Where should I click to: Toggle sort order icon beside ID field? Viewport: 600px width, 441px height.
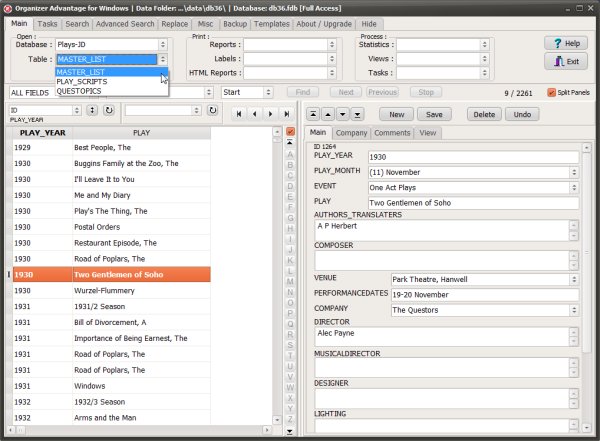pyautogui.click(x=92, y=110)
